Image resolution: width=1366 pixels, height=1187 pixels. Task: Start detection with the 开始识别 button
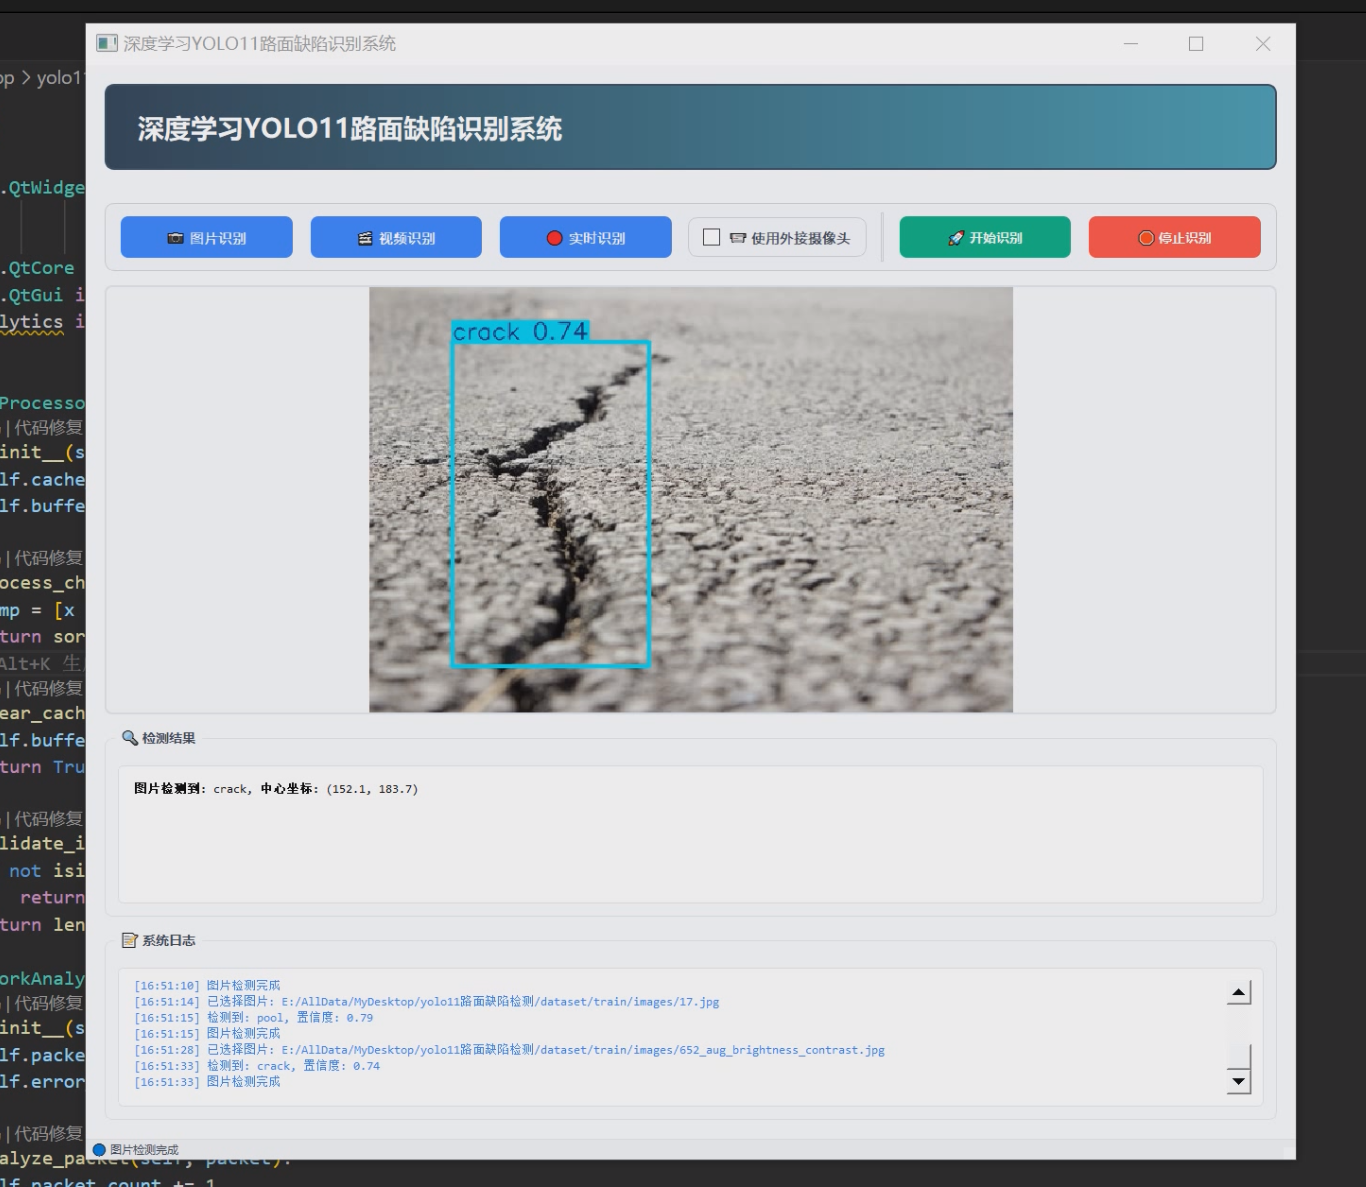point(984,237)
